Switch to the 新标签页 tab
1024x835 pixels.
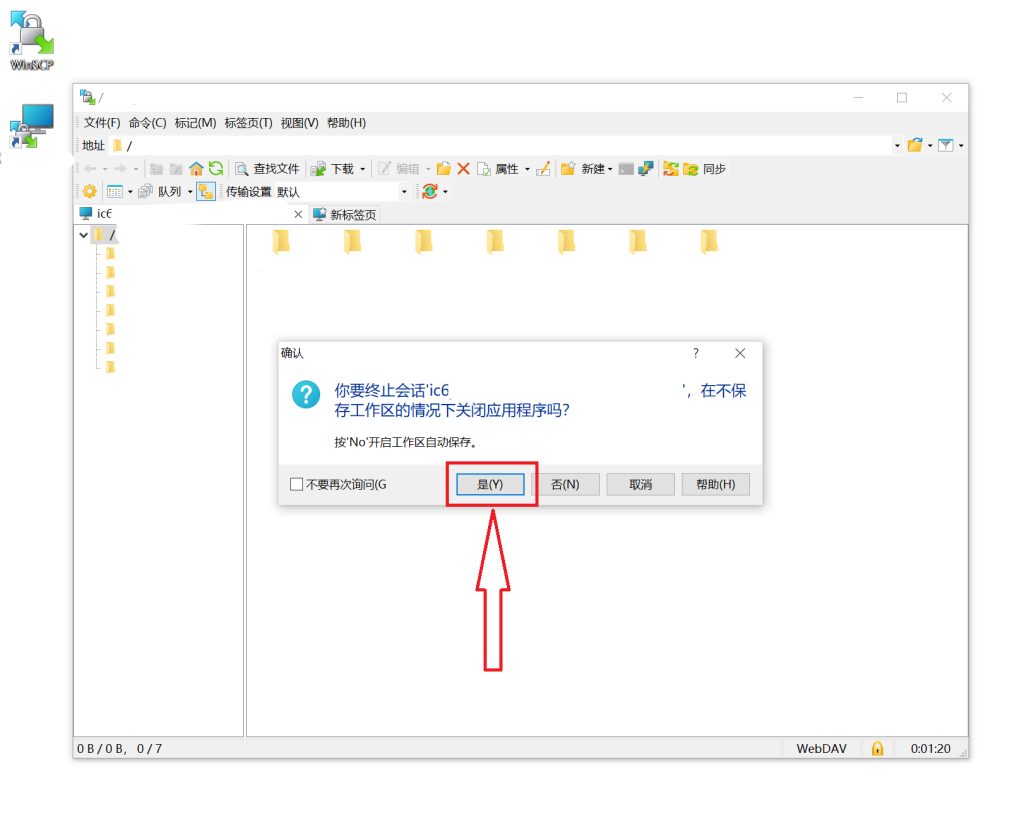pos(346,214)
